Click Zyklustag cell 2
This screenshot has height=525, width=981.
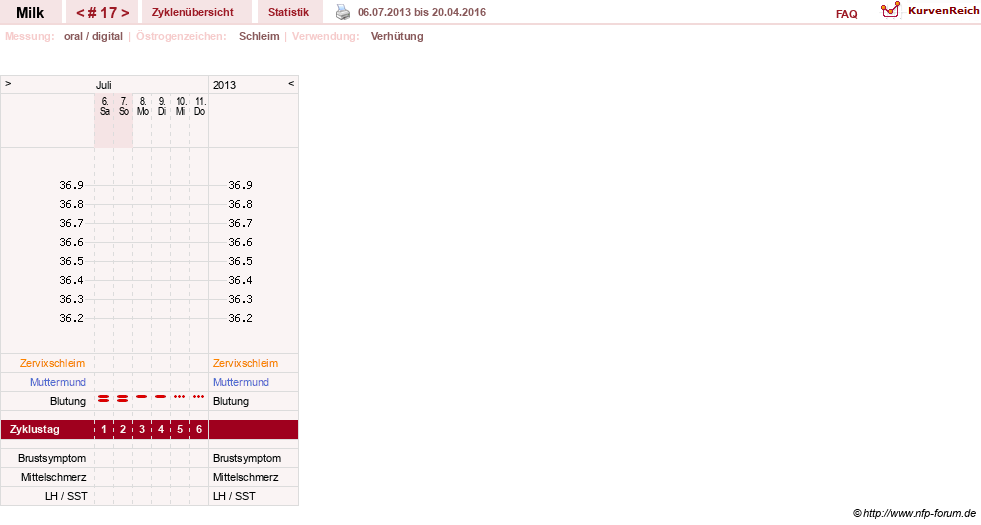point(123,429)
